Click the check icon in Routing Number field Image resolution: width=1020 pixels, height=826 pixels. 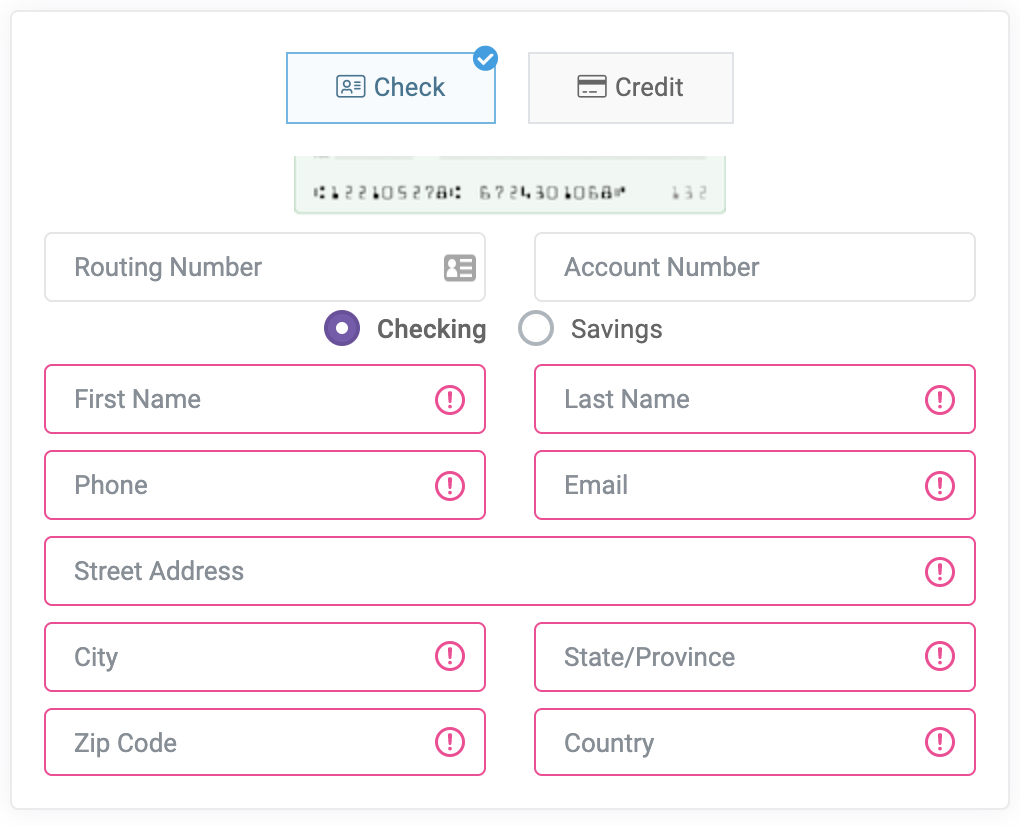point(460,268)
